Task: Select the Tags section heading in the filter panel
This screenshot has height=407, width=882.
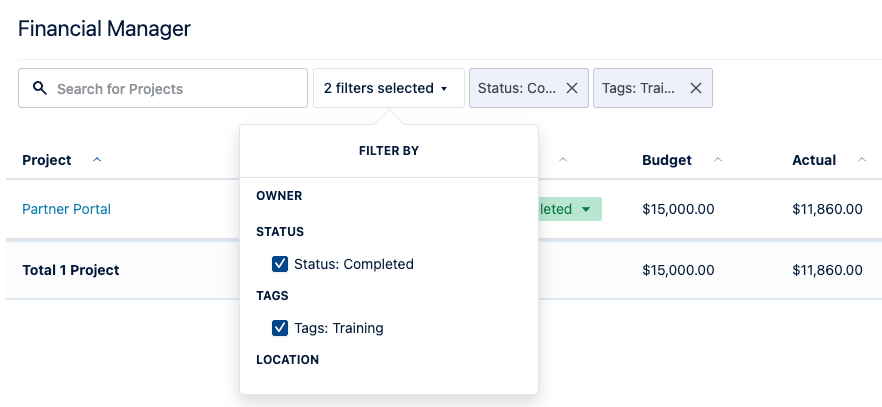Action: coord(272,296)
